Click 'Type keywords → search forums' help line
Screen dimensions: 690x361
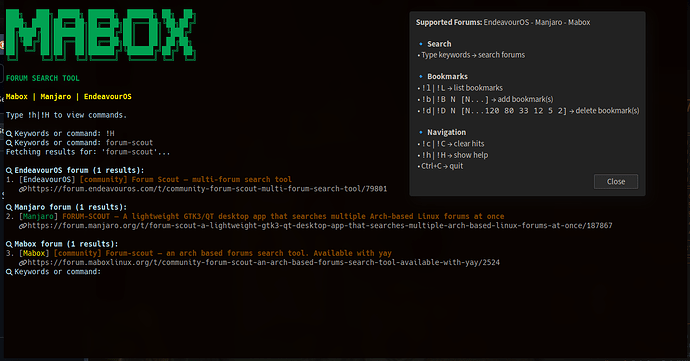(x=471, y=55)
